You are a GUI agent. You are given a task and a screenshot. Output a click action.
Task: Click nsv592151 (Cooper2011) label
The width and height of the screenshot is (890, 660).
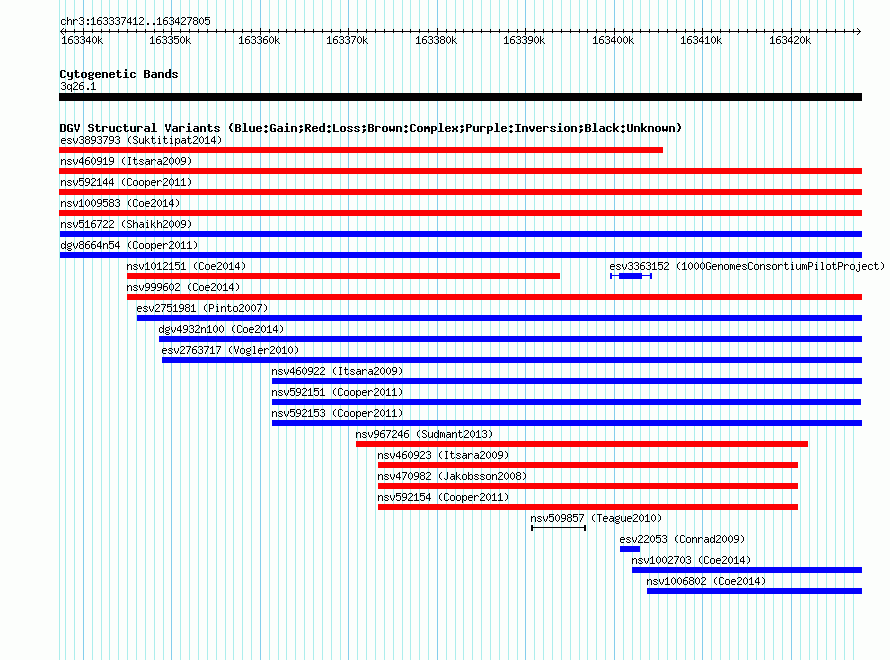[x=337, y=392]
